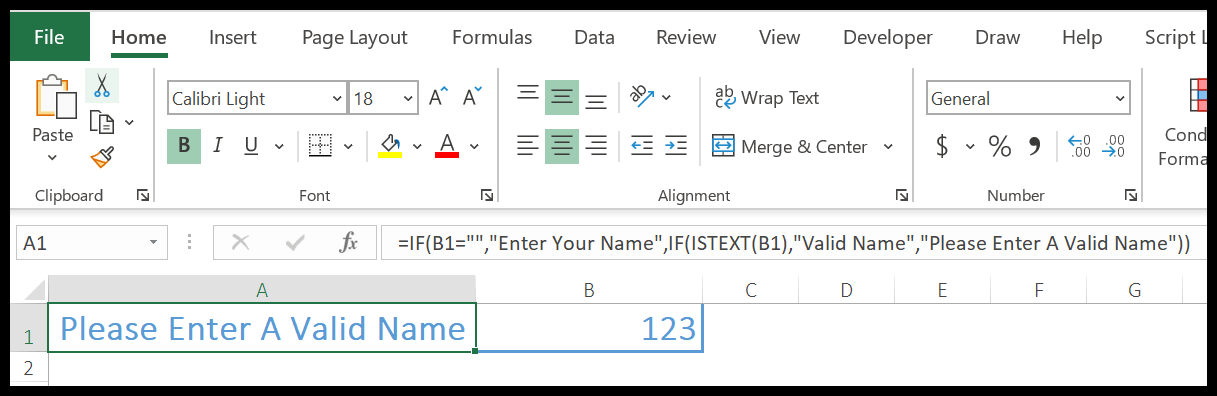
Task: Decrease font size with smaller A
Action: 472,98
